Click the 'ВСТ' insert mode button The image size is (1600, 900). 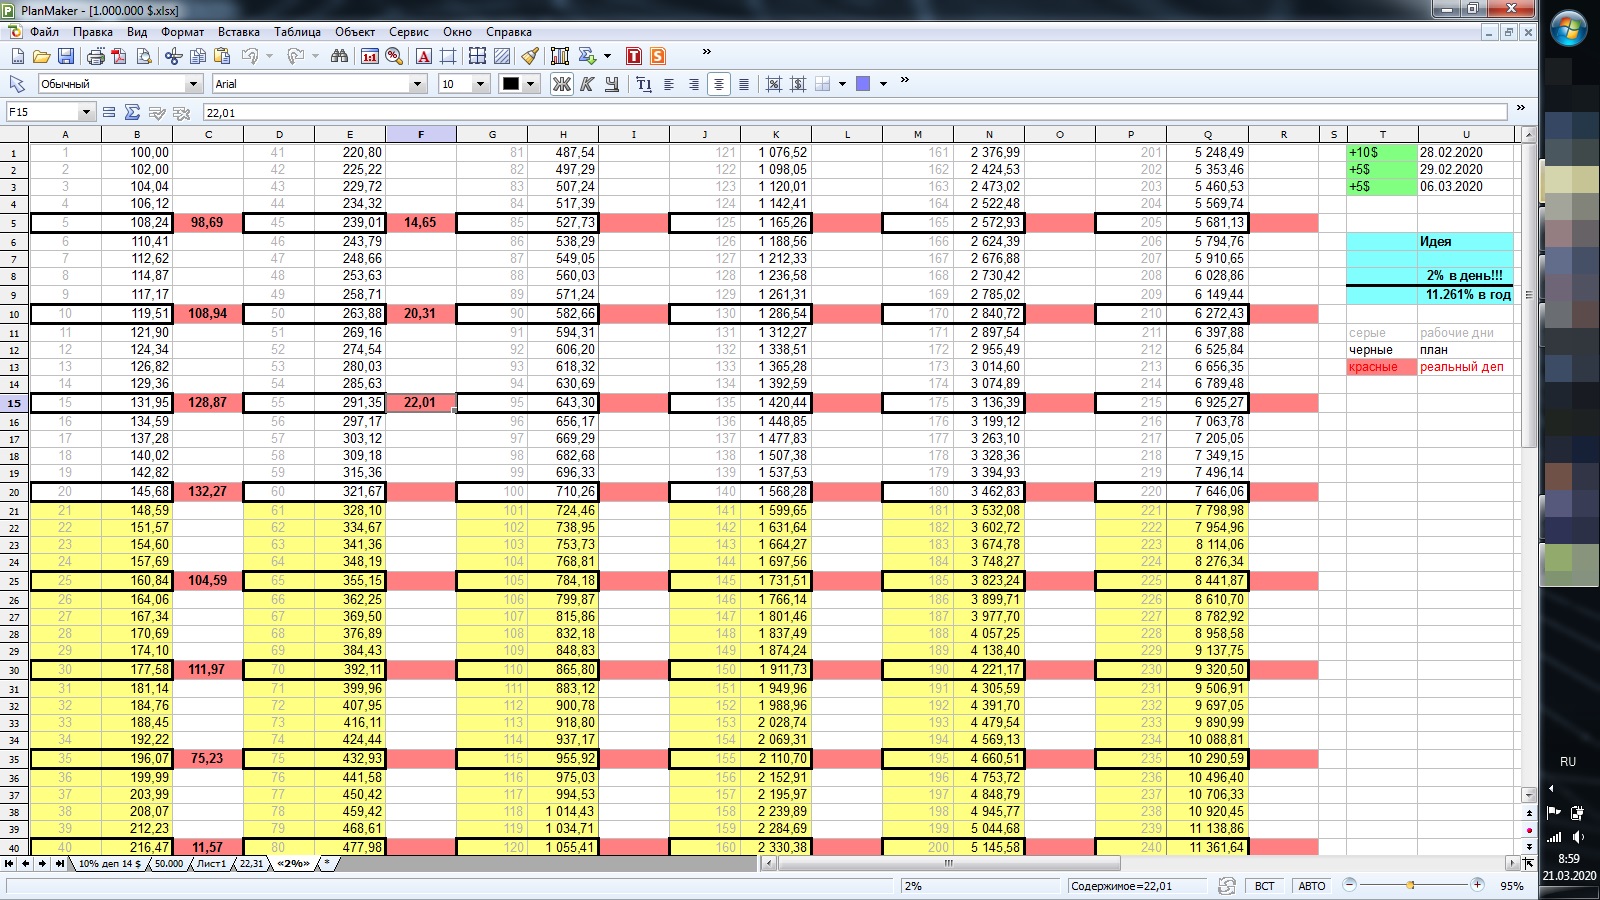coord(1265,886)
